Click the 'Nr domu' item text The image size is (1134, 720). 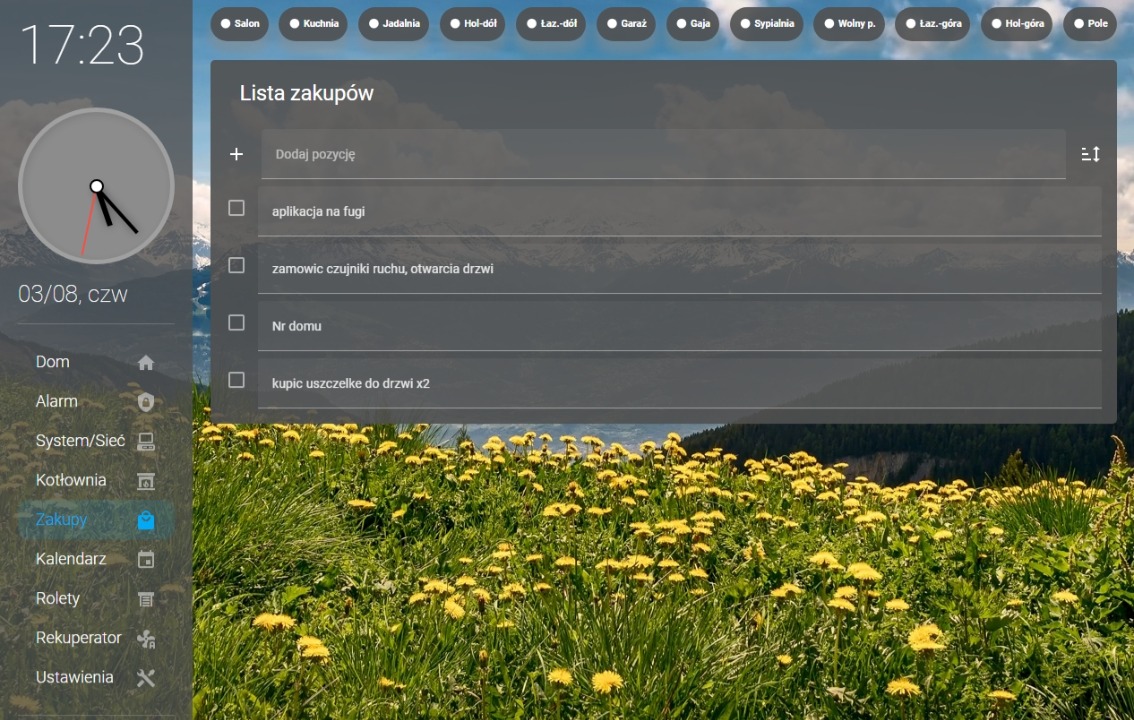[297, 326]
